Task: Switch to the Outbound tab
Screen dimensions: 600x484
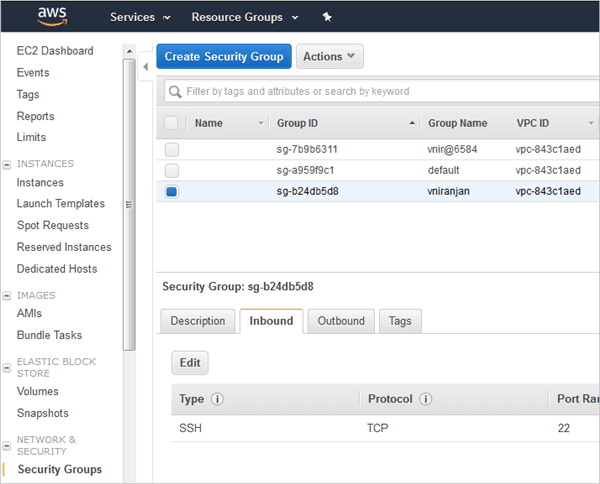Action: click(341, 321)
